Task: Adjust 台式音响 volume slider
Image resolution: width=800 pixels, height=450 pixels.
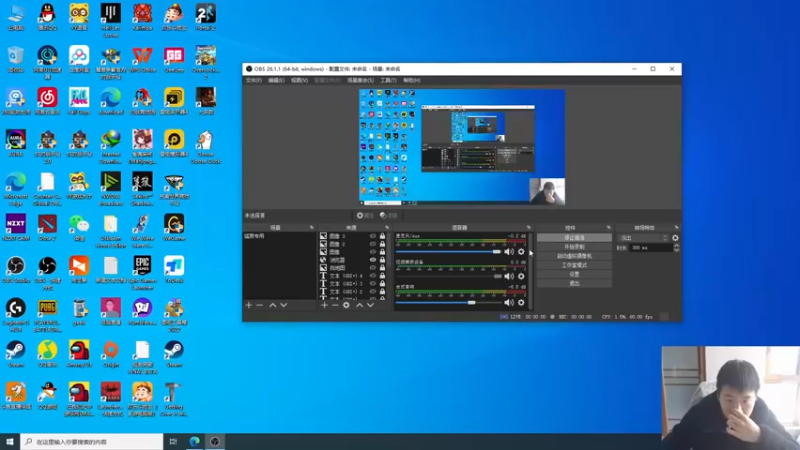Action: tap(448, 303)
